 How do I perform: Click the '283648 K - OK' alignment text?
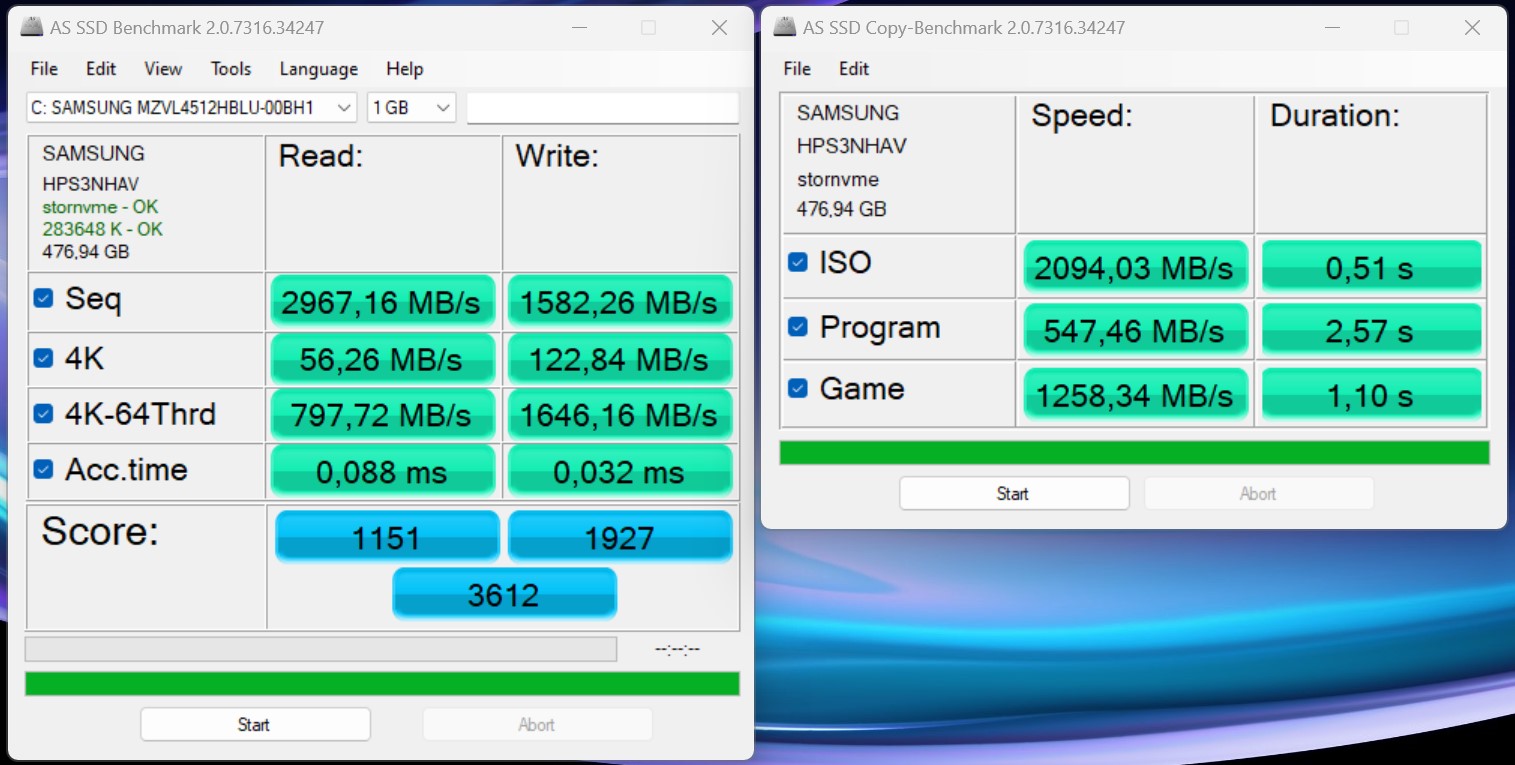coord(102,229)
